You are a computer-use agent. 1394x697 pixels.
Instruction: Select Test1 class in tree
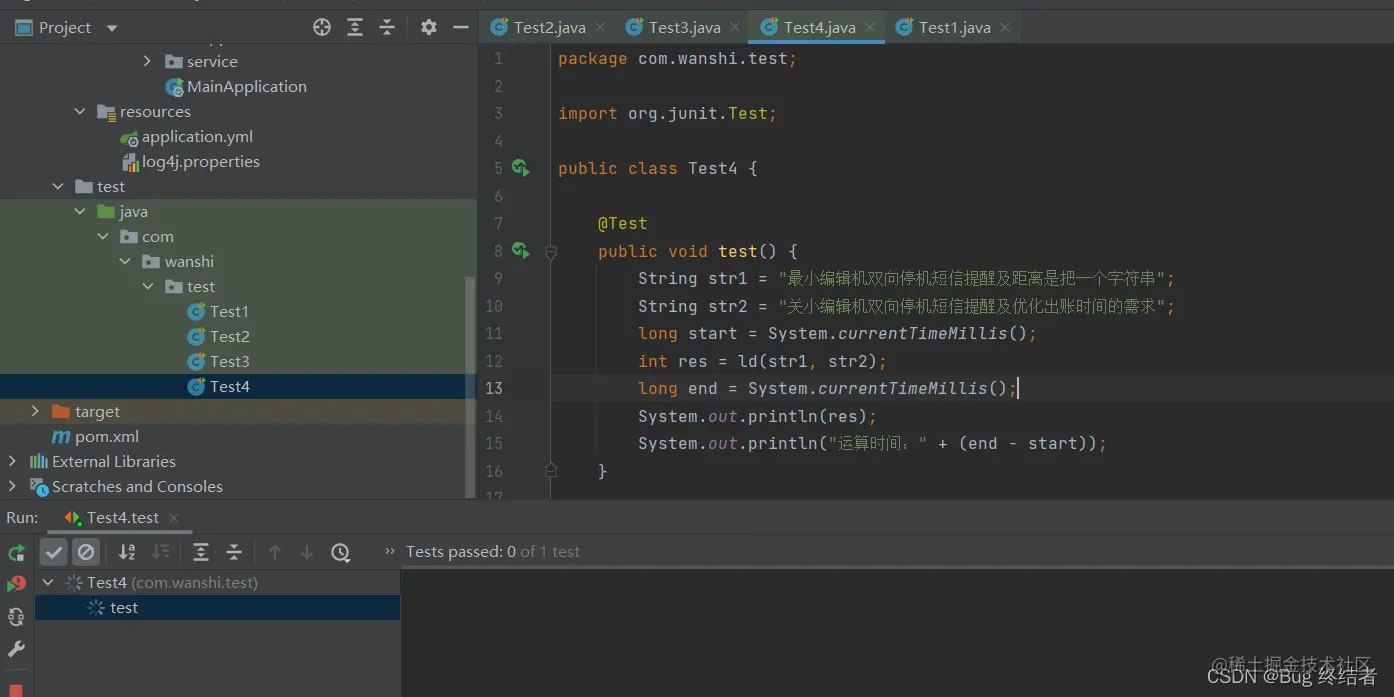click(229, 312)
